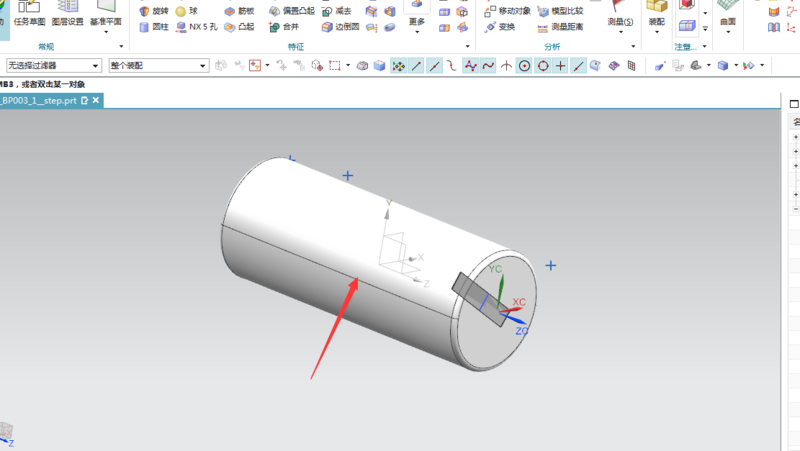Click the 变换 (Transform) tool

(500, 27)
